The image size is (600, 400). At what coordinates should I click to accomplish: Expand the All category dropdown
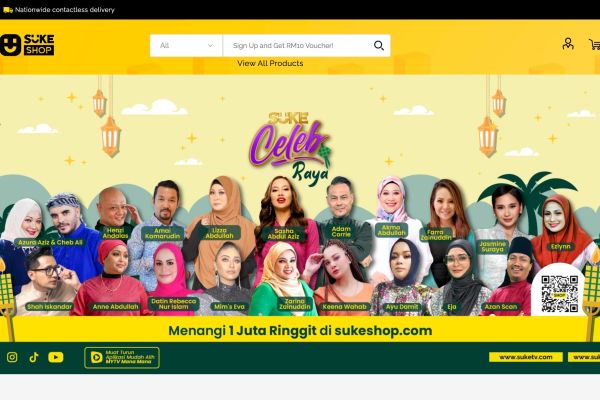[x=186, y=46]
